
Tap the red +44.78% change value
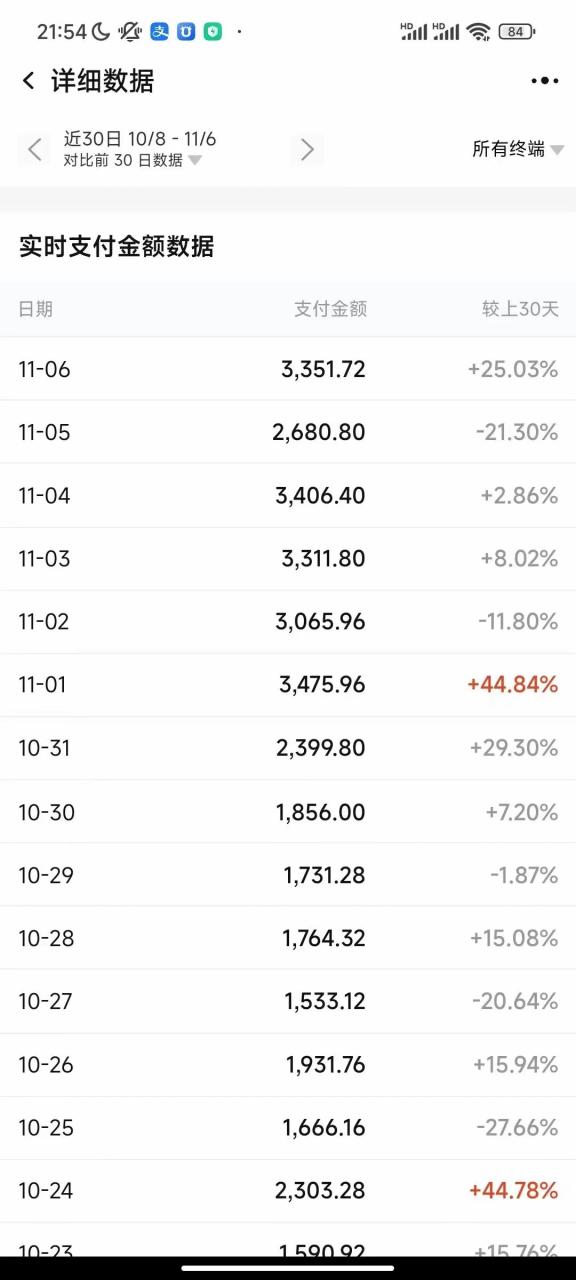[513, 1191]
